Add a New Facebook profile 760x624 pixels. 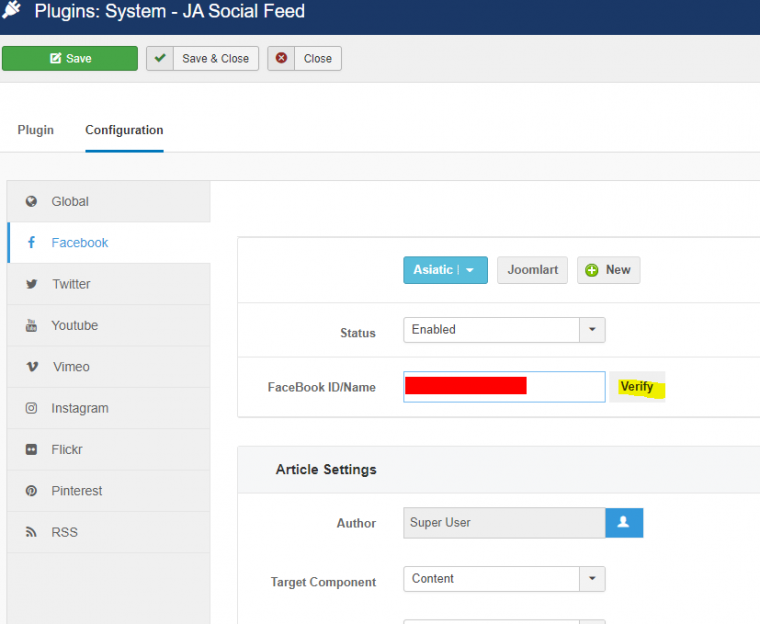click(x=608, y=270)
